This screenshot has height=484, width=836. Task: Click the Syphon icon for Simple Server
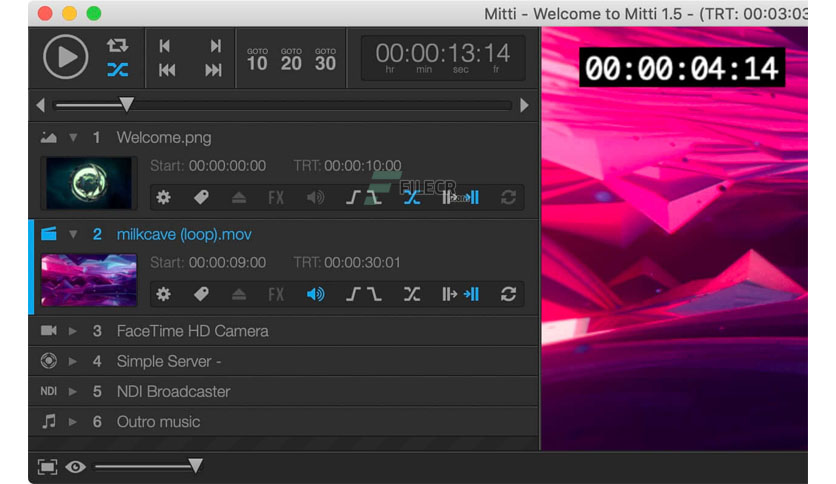[x=49, y=361]
